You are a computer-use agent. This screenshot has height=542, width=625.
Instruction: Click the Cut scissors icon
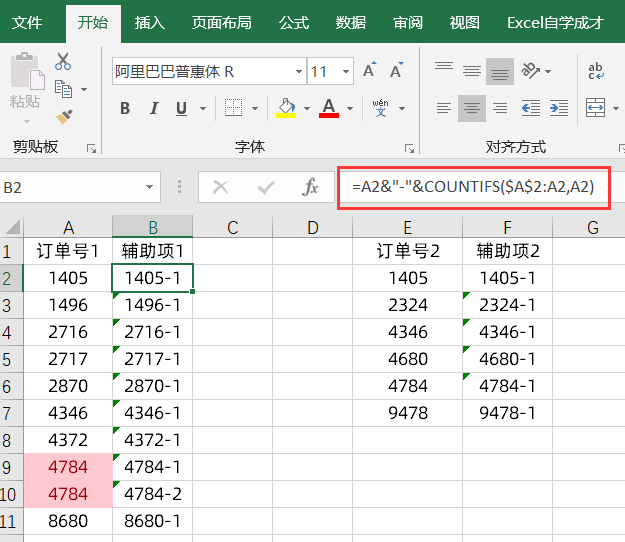(x=63, y=61)
